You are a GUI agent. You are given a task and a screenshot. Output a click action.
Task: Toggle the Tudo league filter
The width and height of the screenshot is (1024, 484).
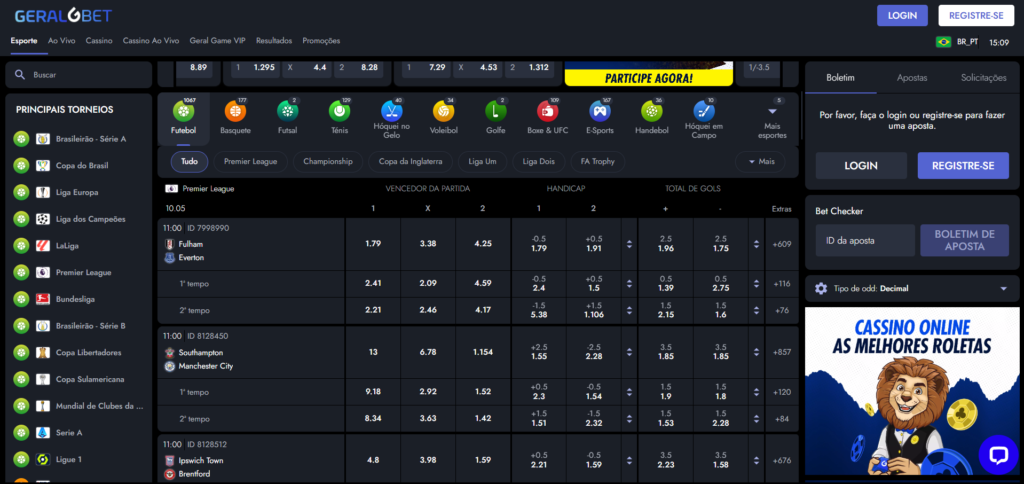tap(189, 161)
